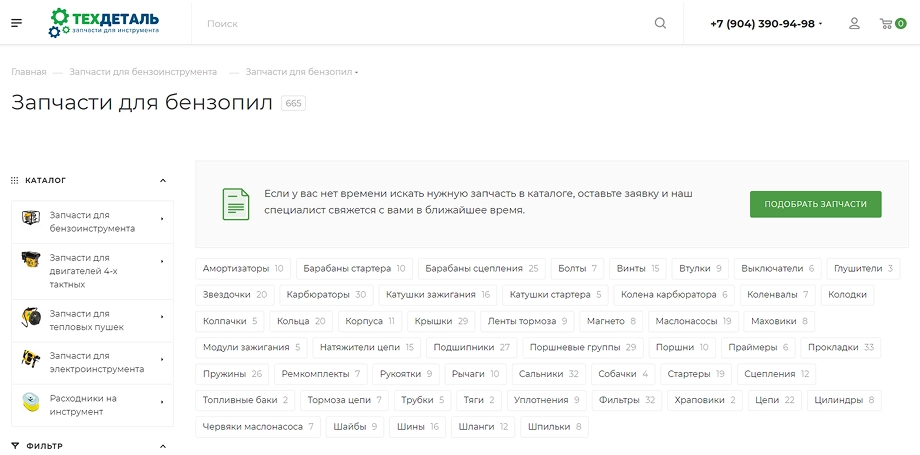The image size is (920, 455).
Task: Expand Запчасти для бензоинструмента submenu arrow
Action: click(162, 218)
